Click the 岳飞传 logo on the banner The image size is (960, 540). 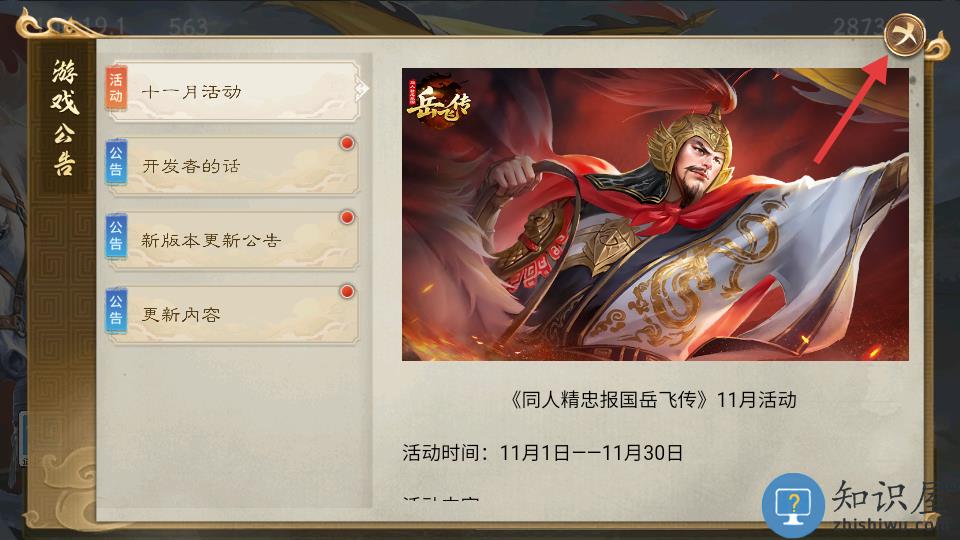[438, 102]
